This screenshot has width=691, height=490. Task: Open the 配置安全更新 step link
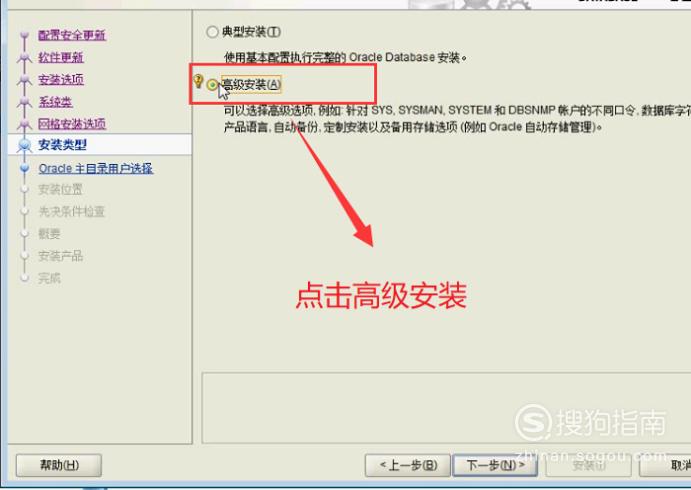point(72,35)
